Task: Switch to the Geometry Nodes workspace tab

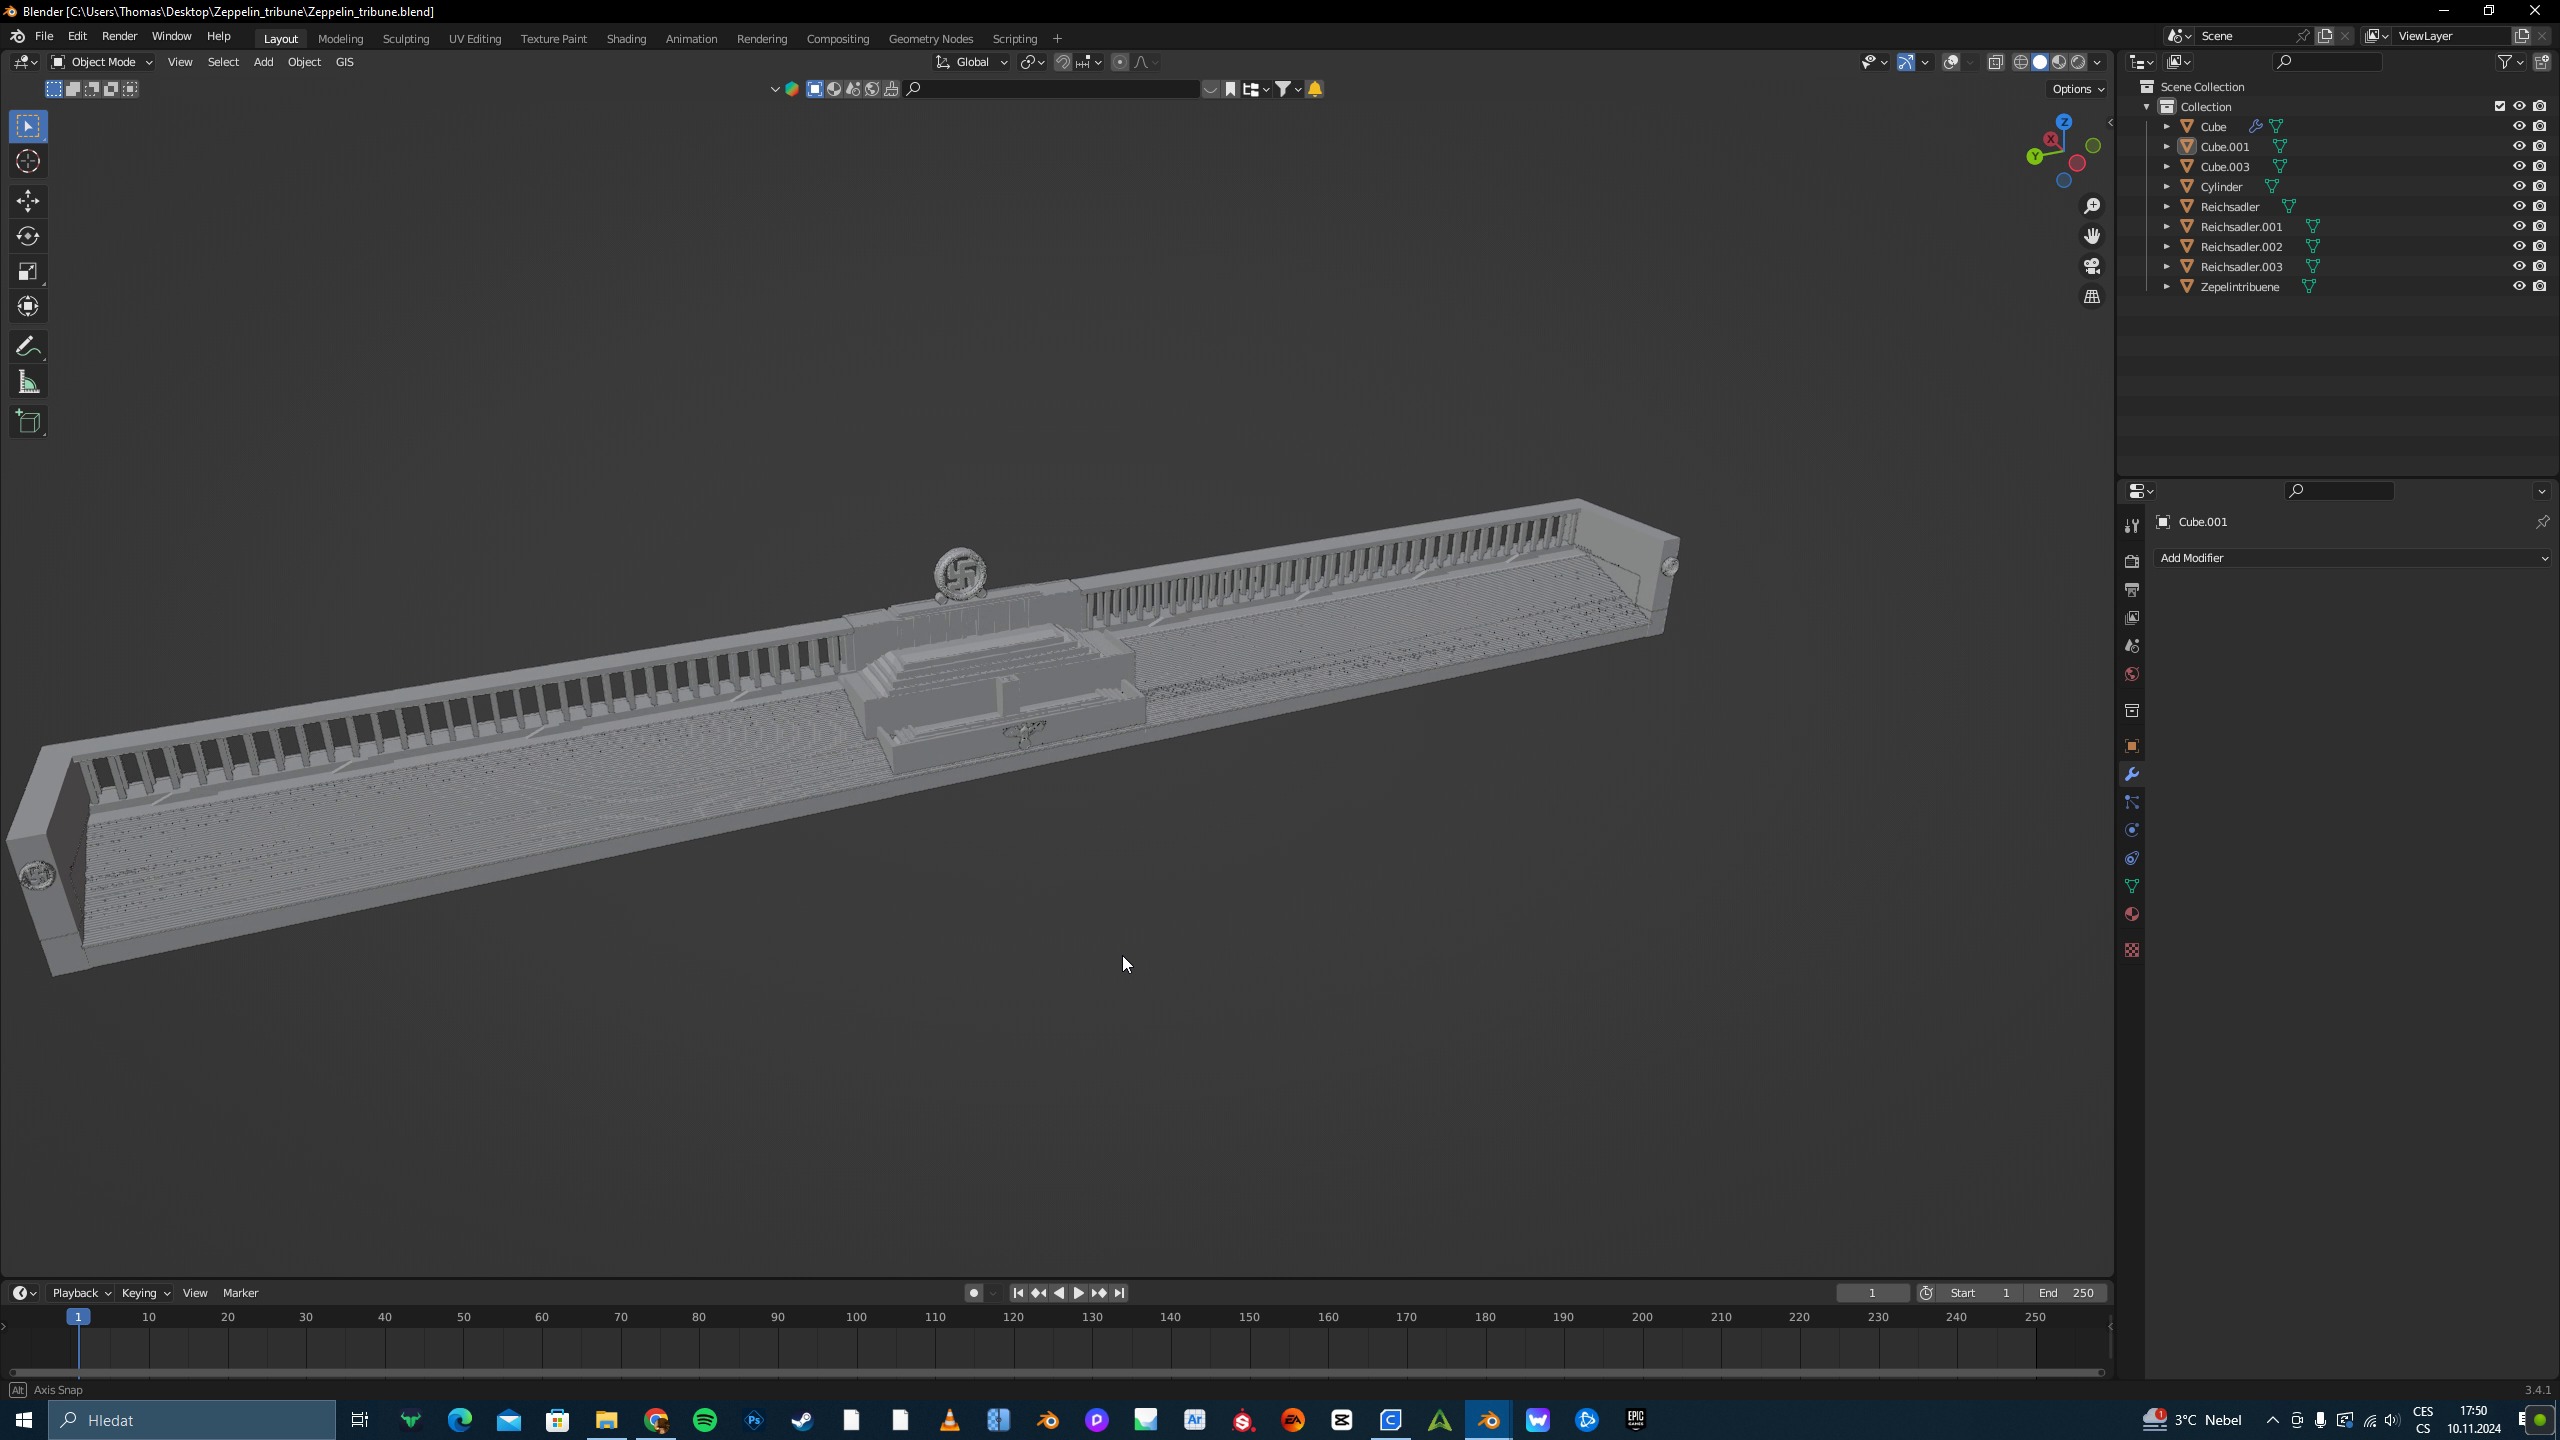Action: coord(930,39)
